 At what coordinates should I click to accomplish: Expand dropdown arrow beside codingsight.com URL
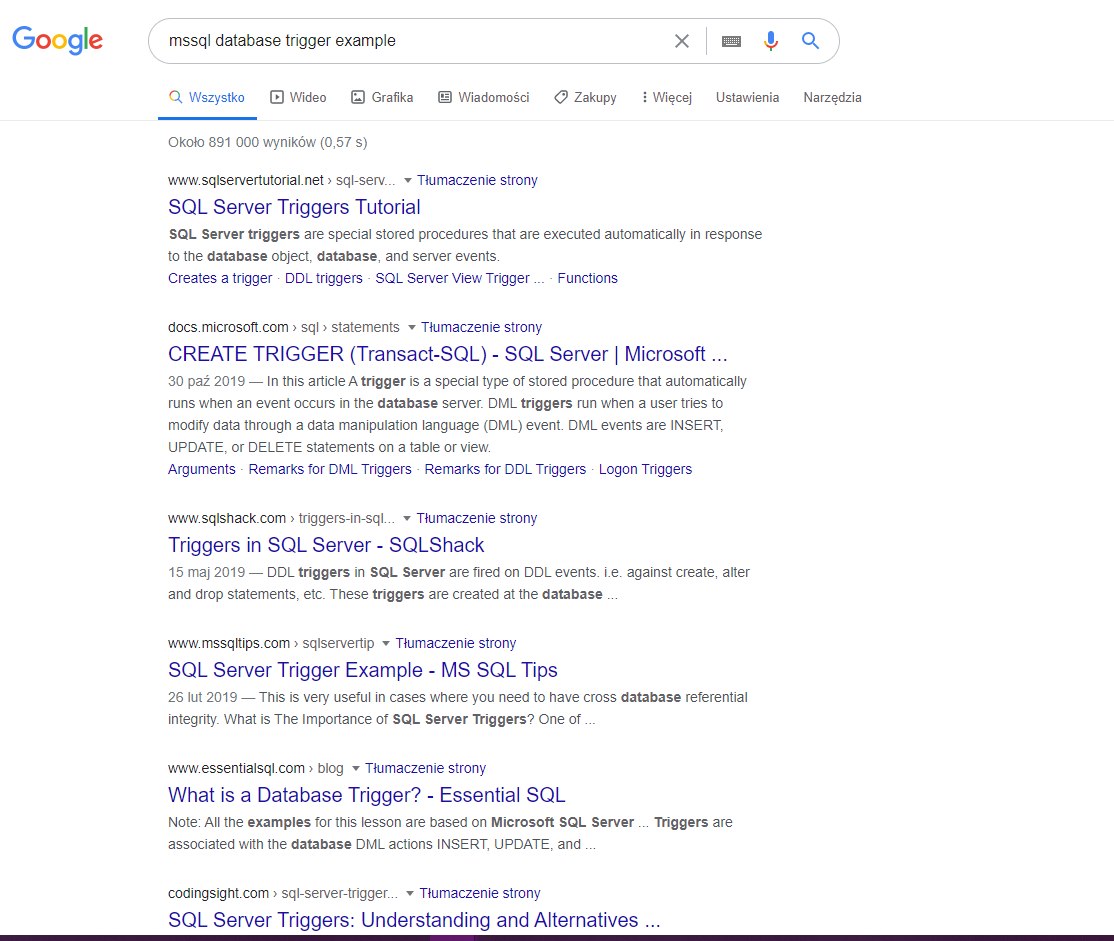point(410,894)
